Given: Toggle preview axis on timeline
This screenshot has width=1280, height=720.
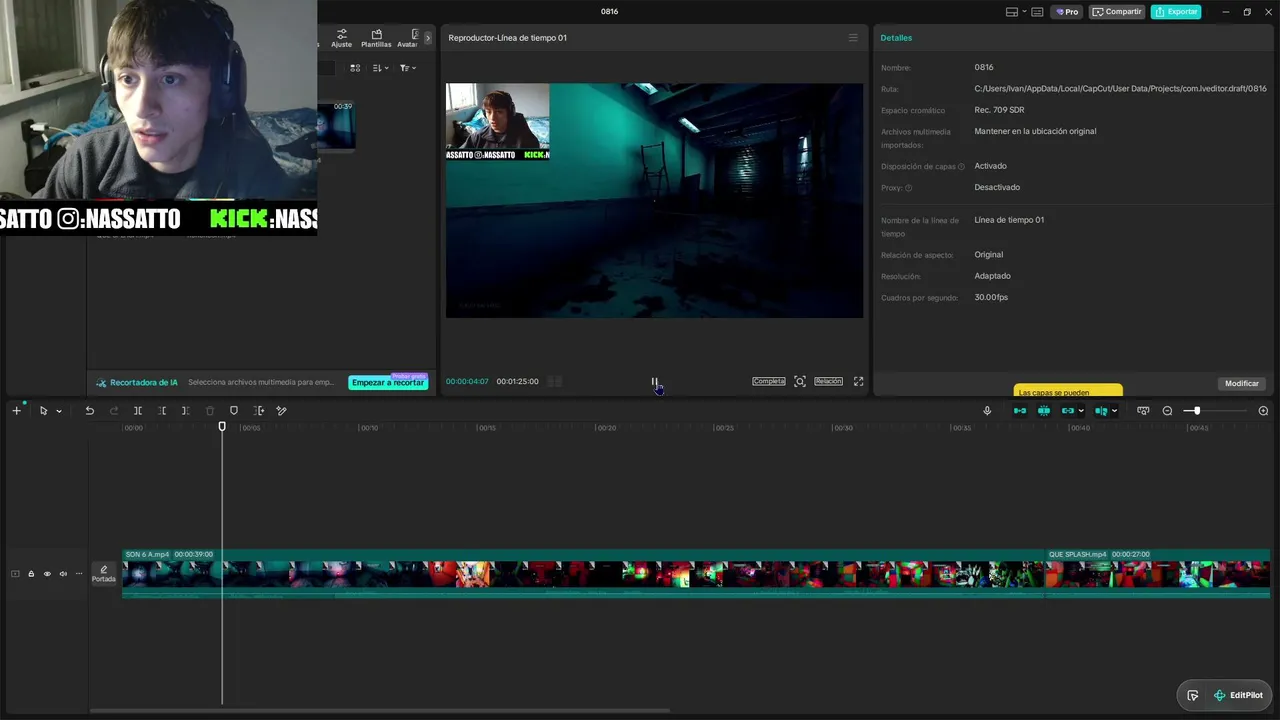Looking at the screenshot, I should [1101, 411].
